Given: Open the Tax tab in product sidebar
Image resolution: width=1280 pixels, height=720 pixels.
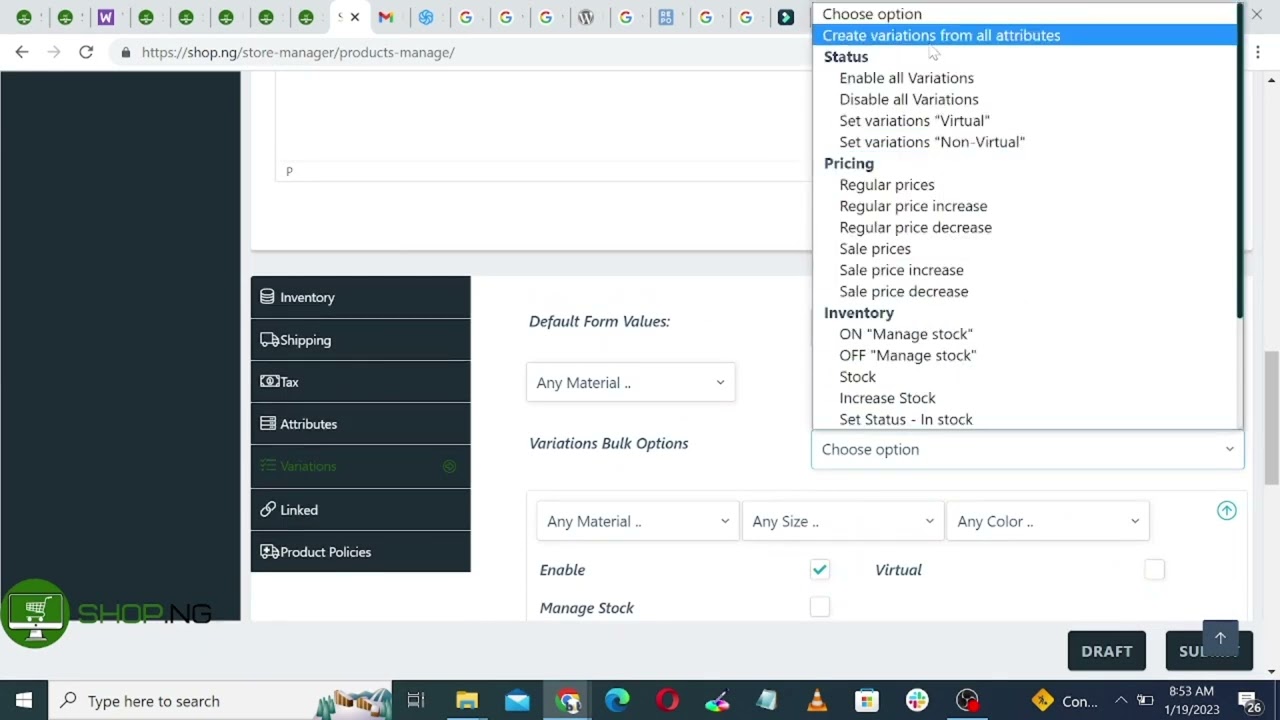Looking at the screenshot, I should click(360, 382).
